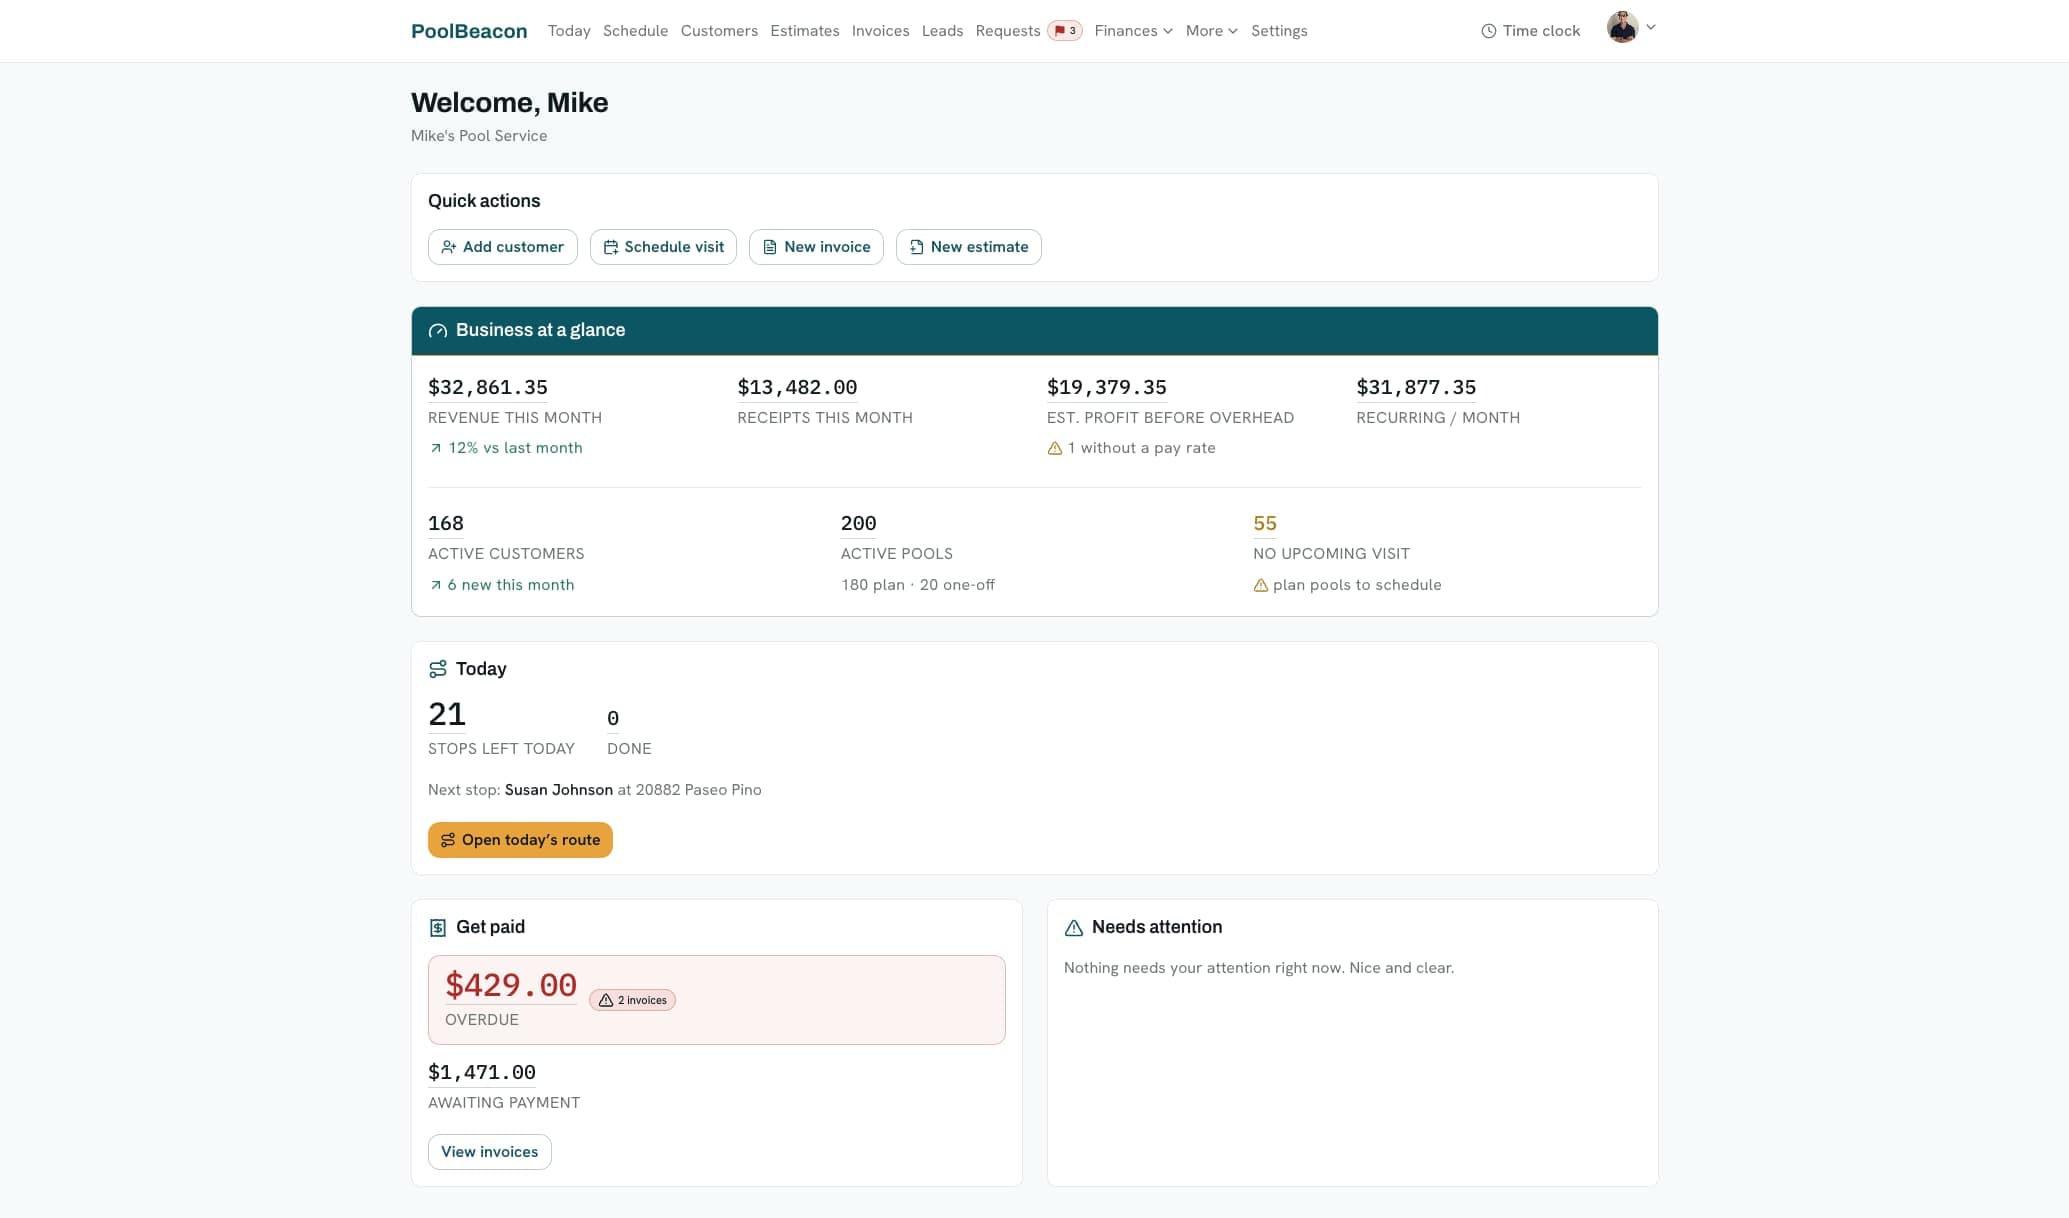The height and width of the screenshot is (1218, 2069).
Task: Click the $1,471.00 awaiting payment amount
Action: tap(482, 1072)
